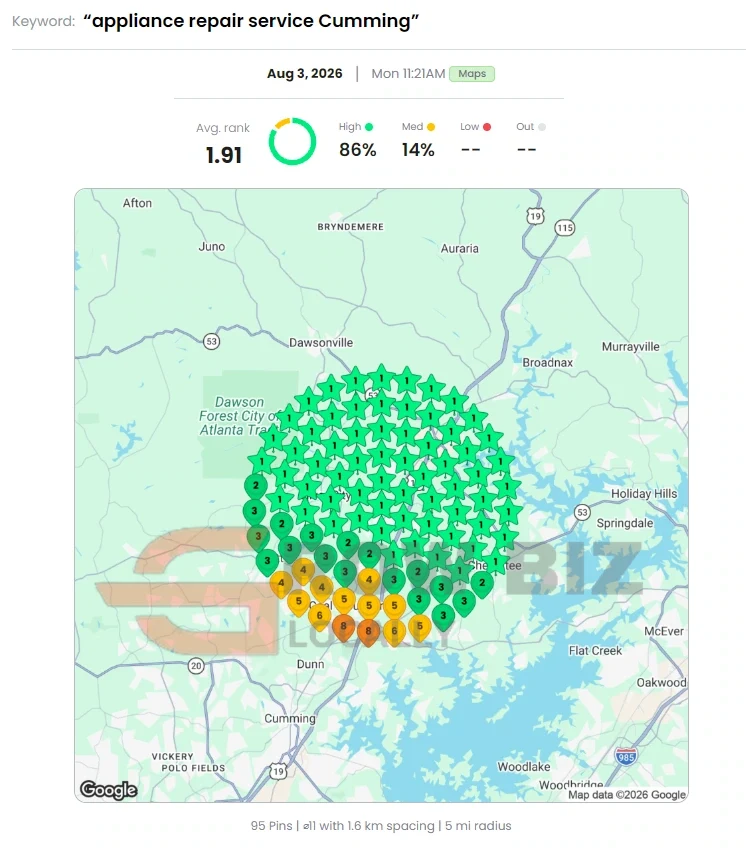Click the green Maps badge
This screenshot has width=746, height=853.
coord(472,74)
